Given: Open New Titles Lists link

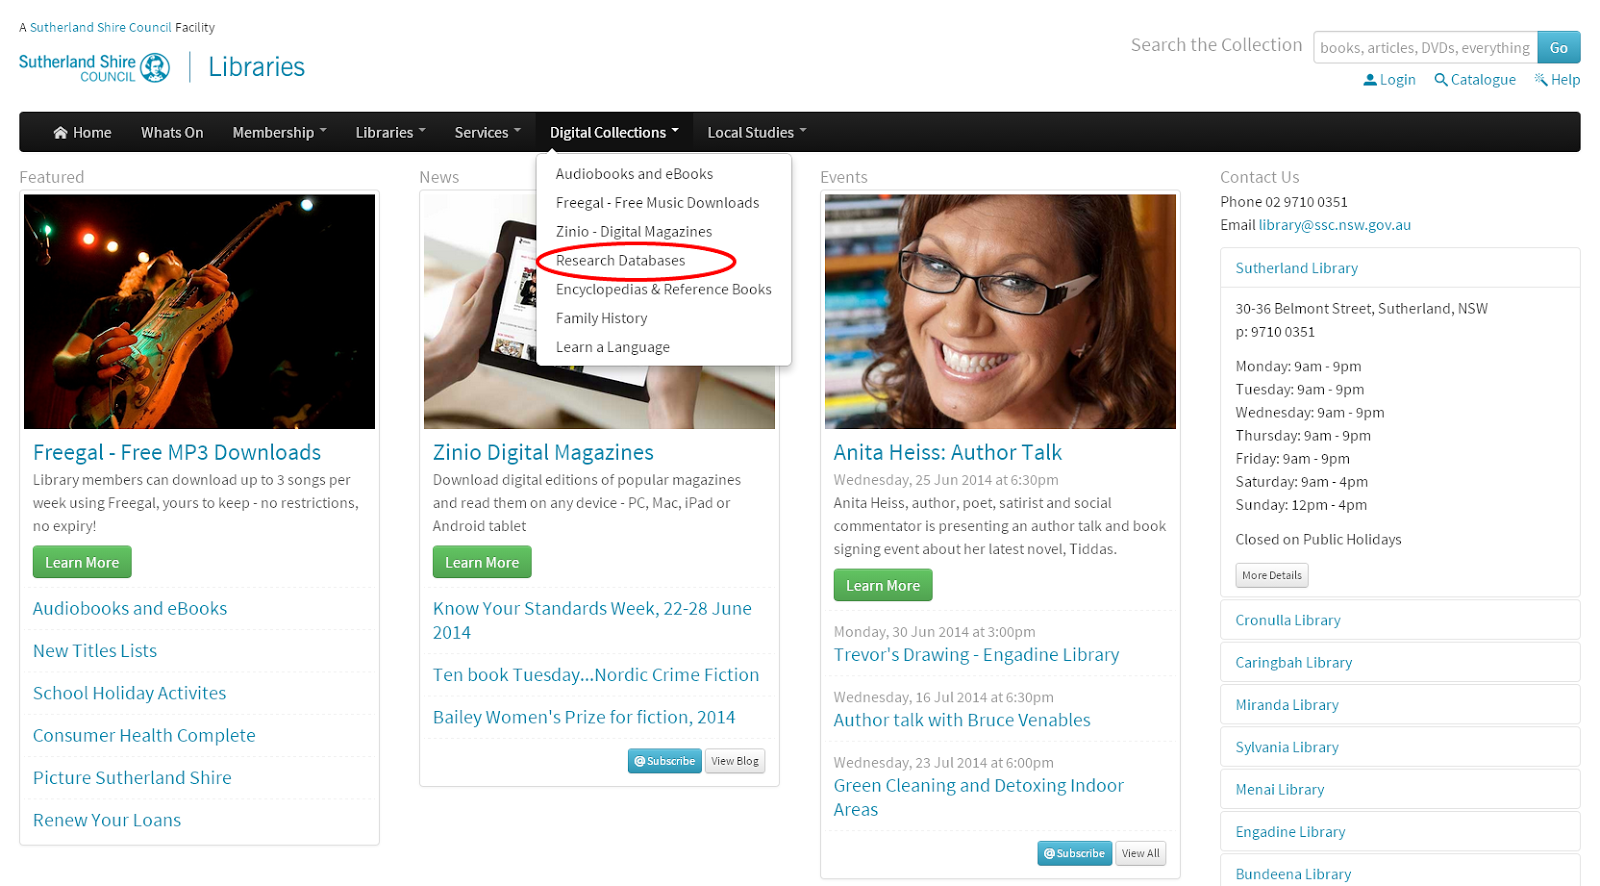Looking at the screenshot, I should point(95,651).
